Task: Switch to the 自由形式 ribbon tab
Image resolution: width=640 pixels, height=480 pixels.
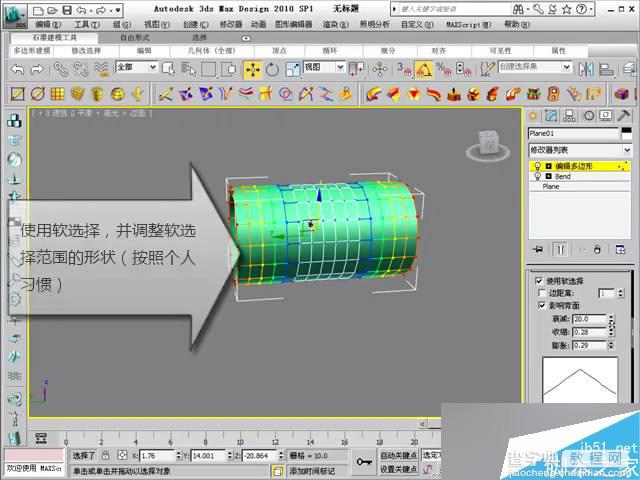Action: (x=135, y=38)
